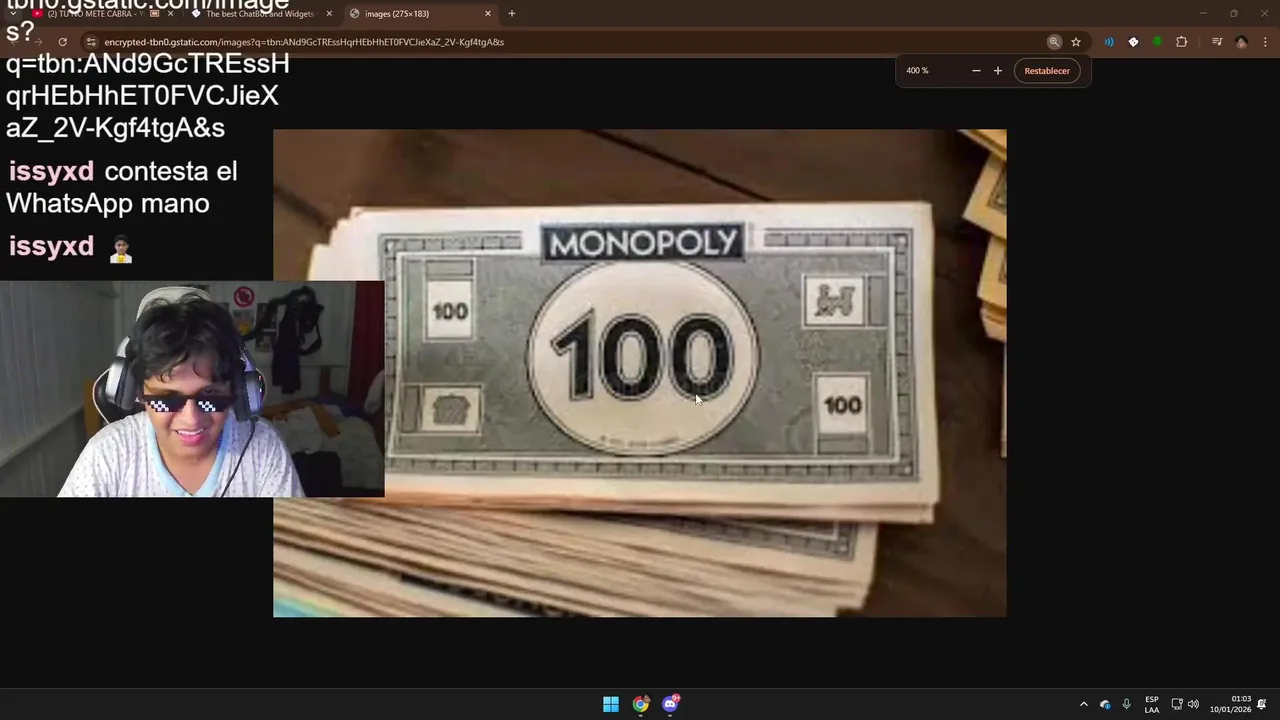Open Discord from the taskbar
This screenshot has height=720, width=1280.
(671, 704)
